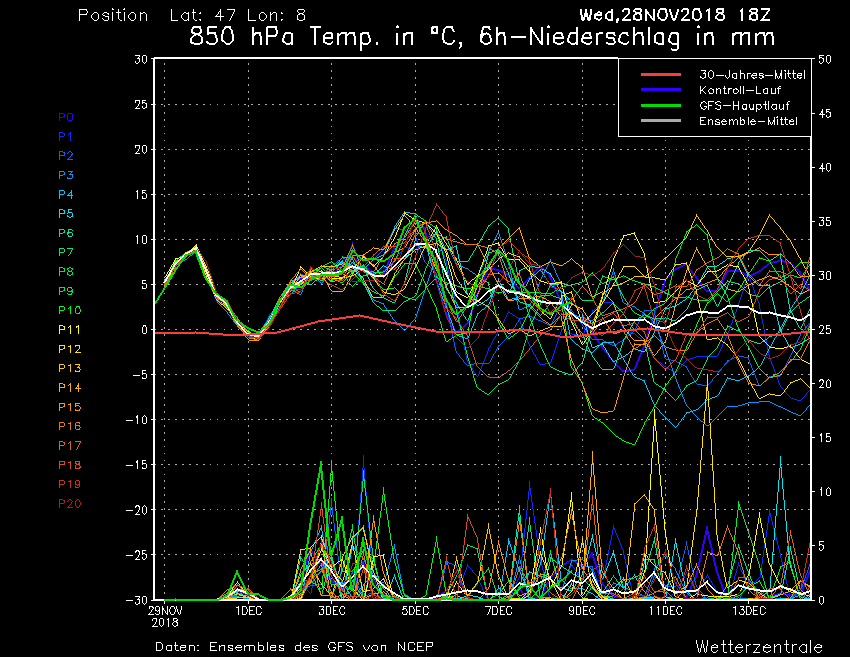
Task: Click the green GFS-Hauptlauf legend line
Action: coord(660,105)
